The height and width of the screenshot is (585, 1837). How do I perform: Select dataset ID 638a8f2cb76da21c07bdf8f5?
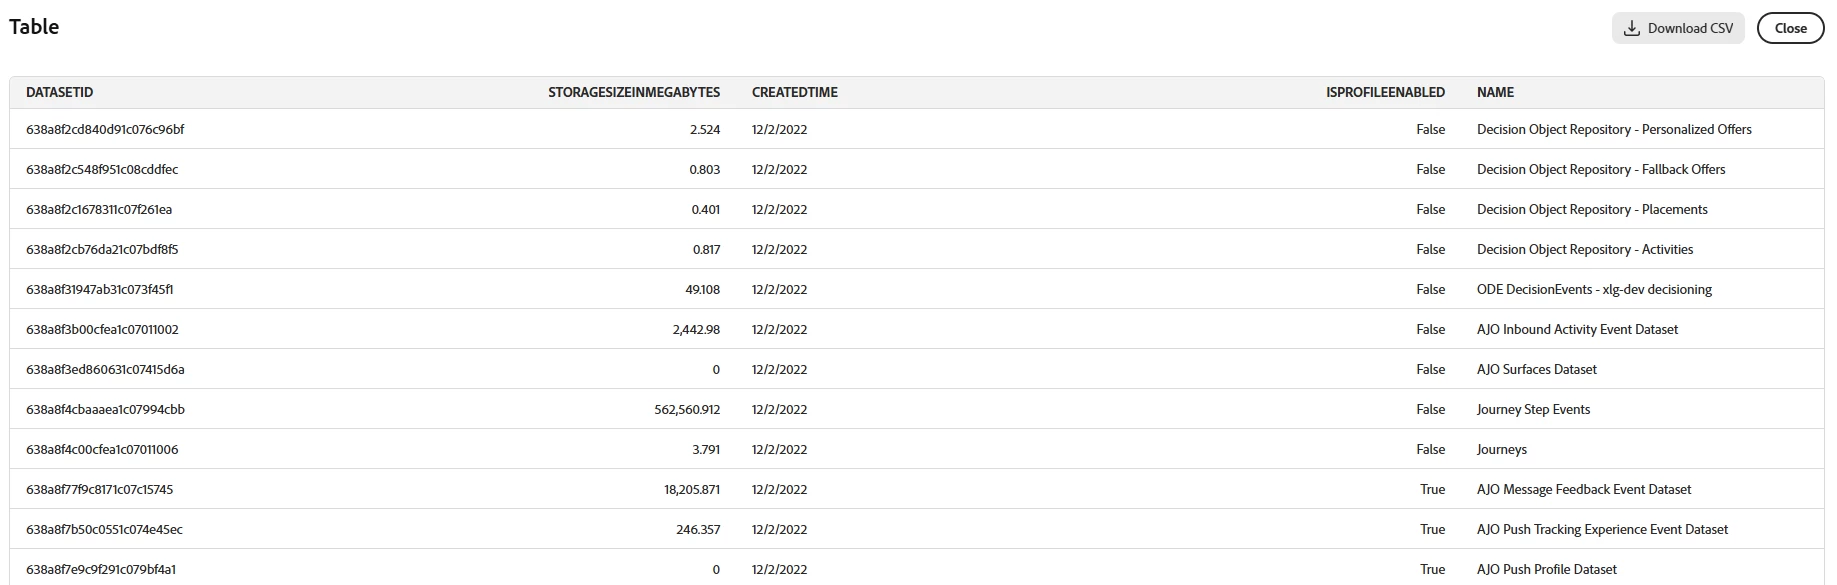coord(102,249)
